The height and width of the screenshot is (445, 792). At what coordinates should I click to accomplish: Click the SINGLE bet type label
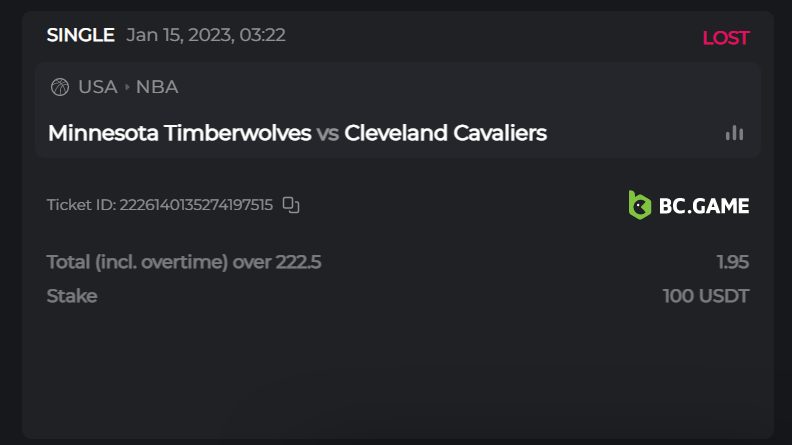pyautogui.click(x=80, y=35)
